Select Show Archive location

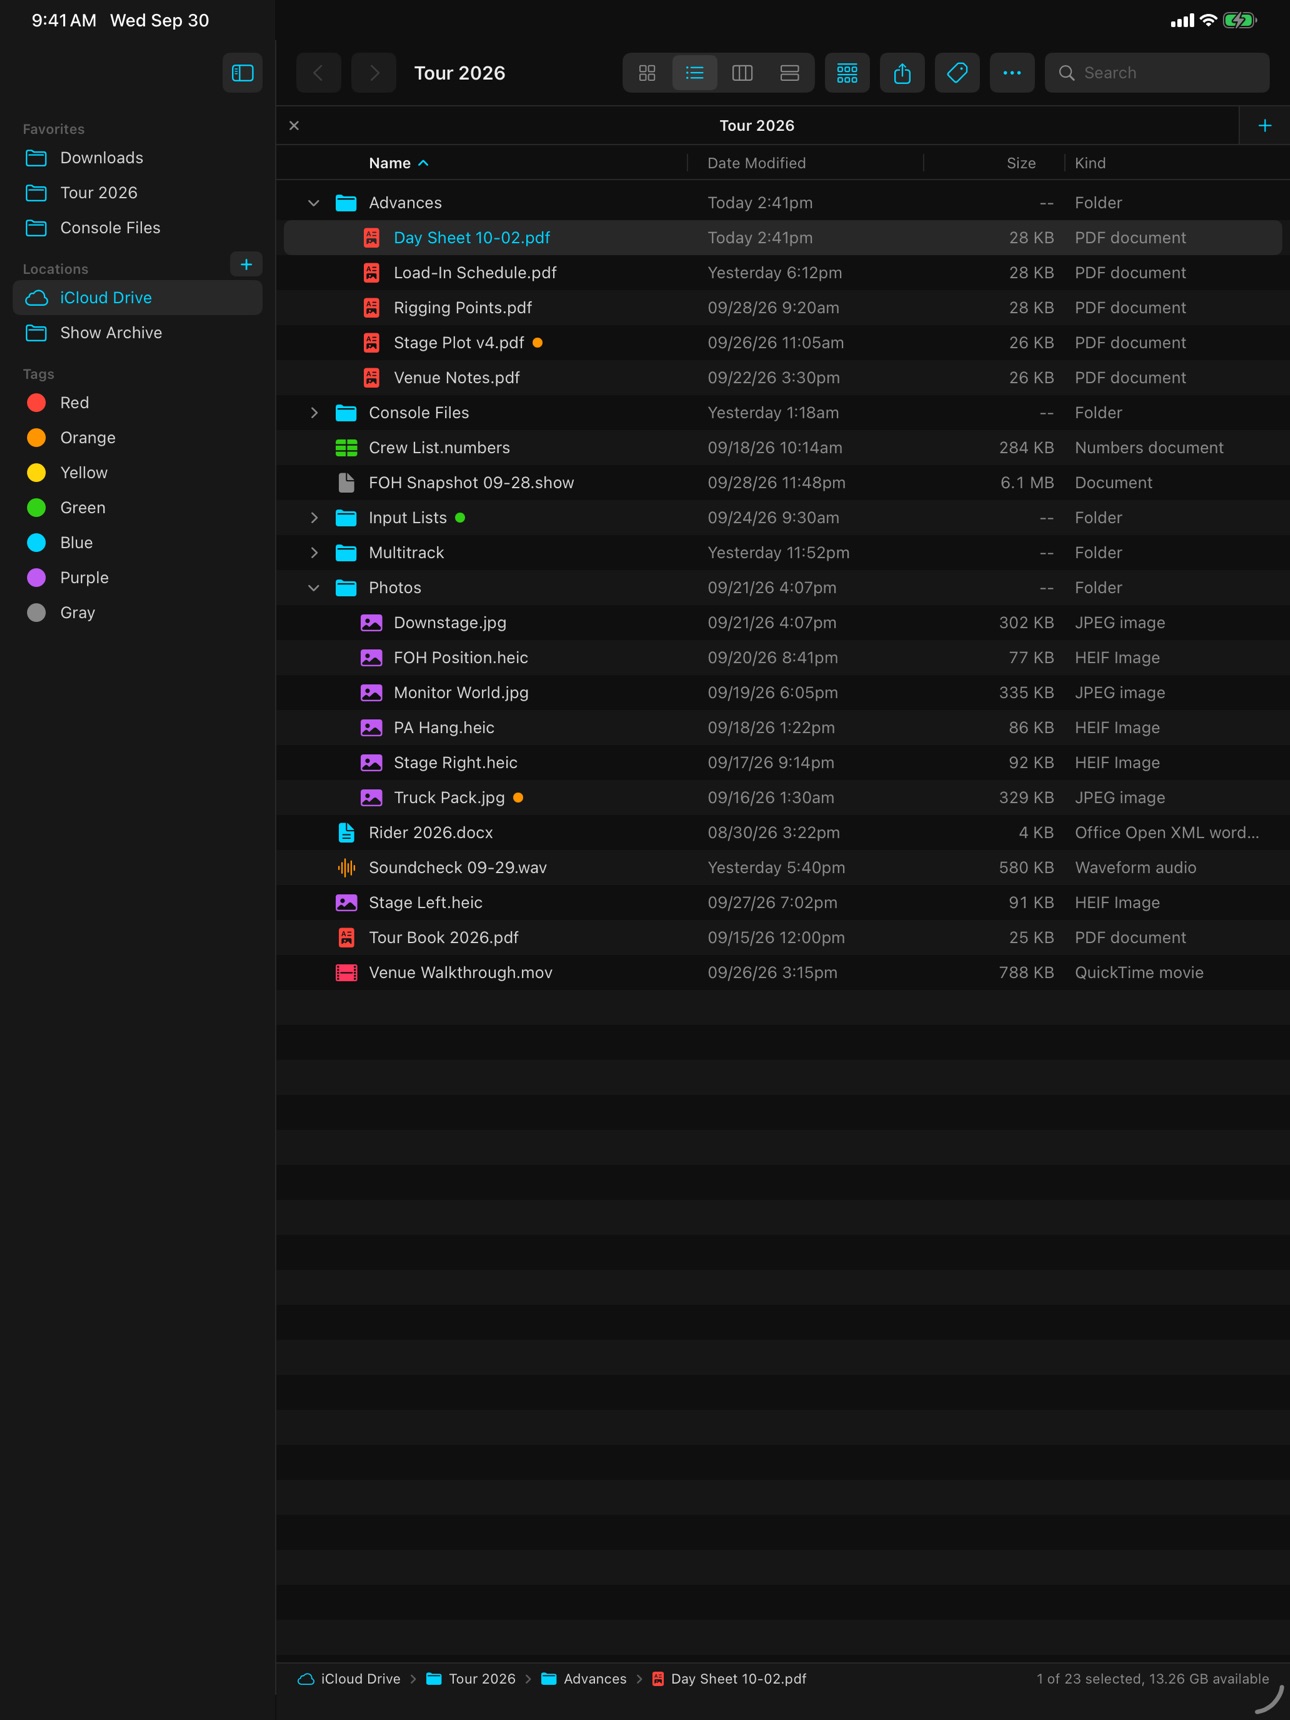coord(137,333)
